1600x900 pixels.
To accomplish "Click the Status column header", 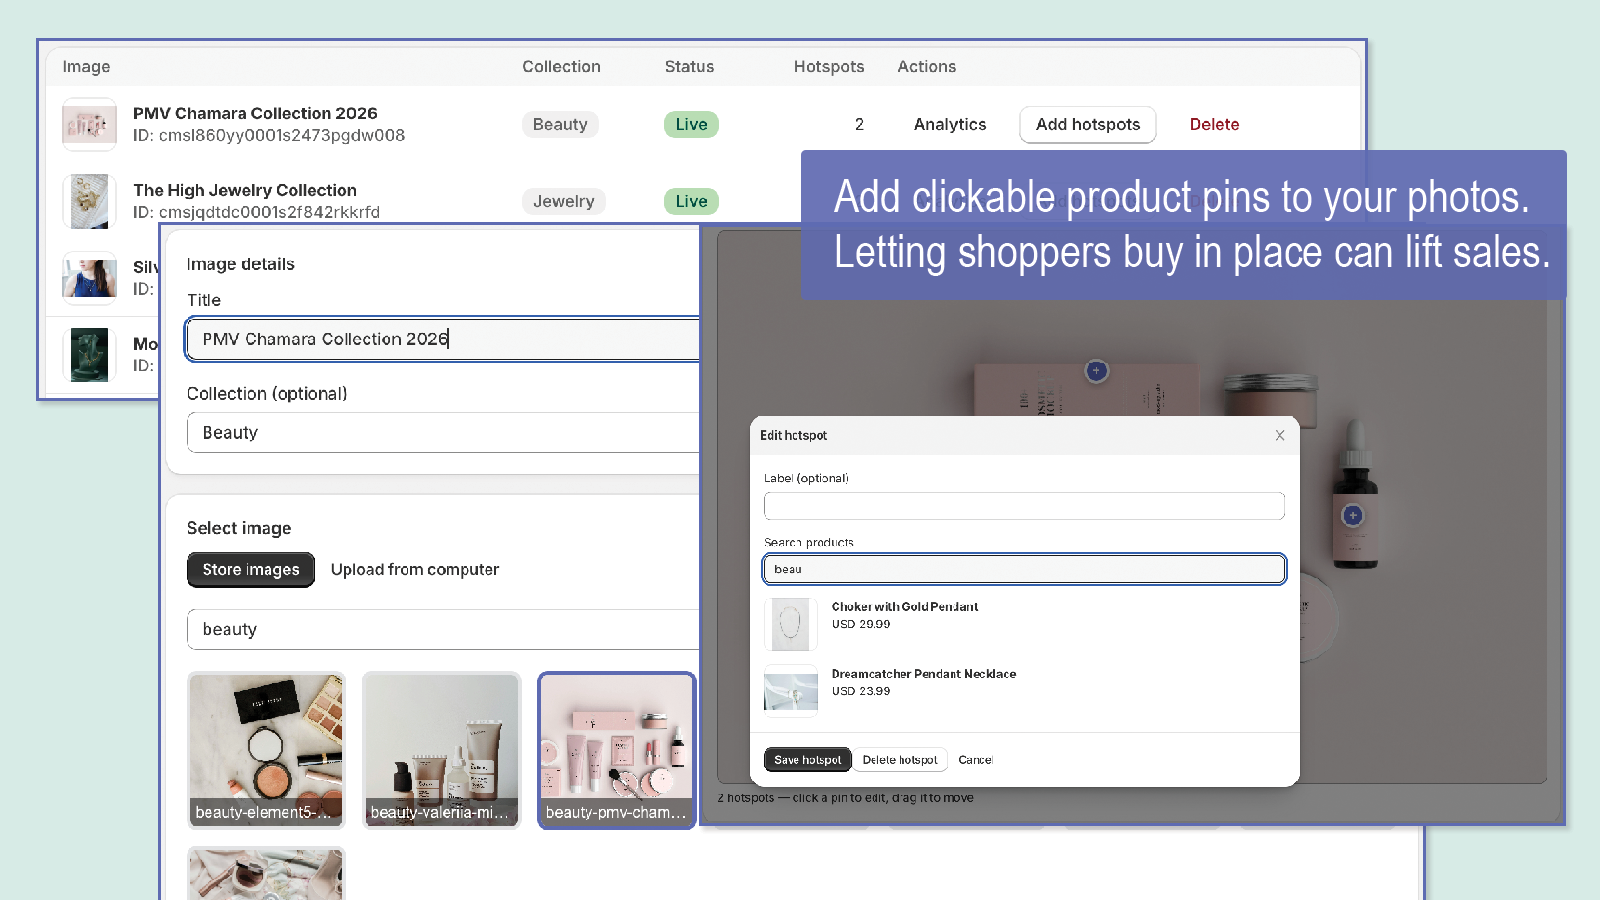I will 689,67.
